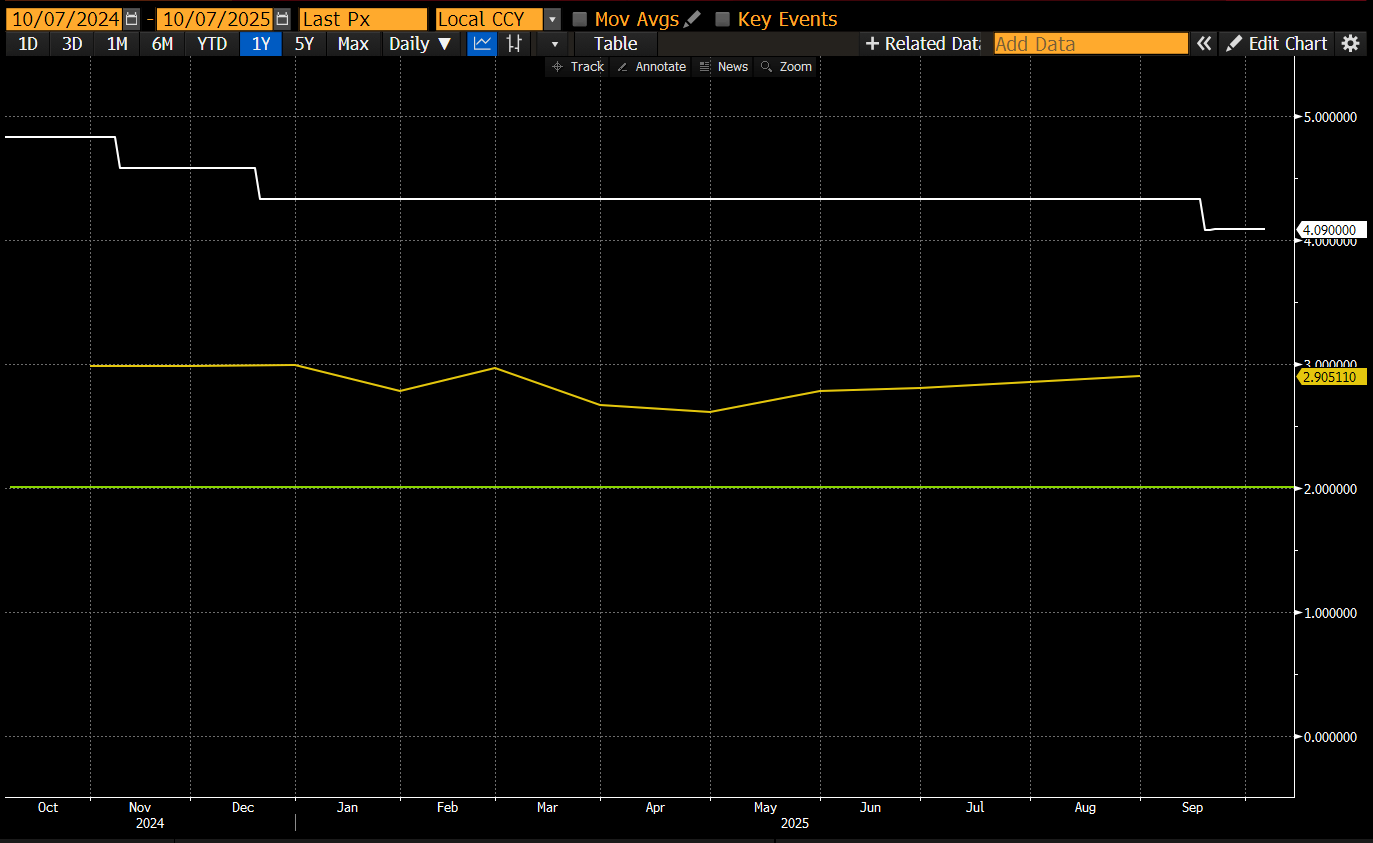Open the start date calendar picker
The width and height of the screenshot is (1373, 843).
(x=131, y=19)
